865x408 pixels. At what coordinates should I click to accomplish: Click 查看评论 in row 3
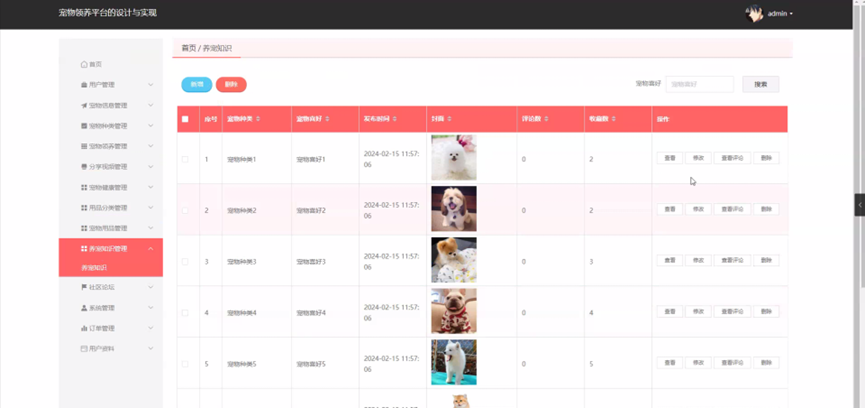[x=733, y=260]
